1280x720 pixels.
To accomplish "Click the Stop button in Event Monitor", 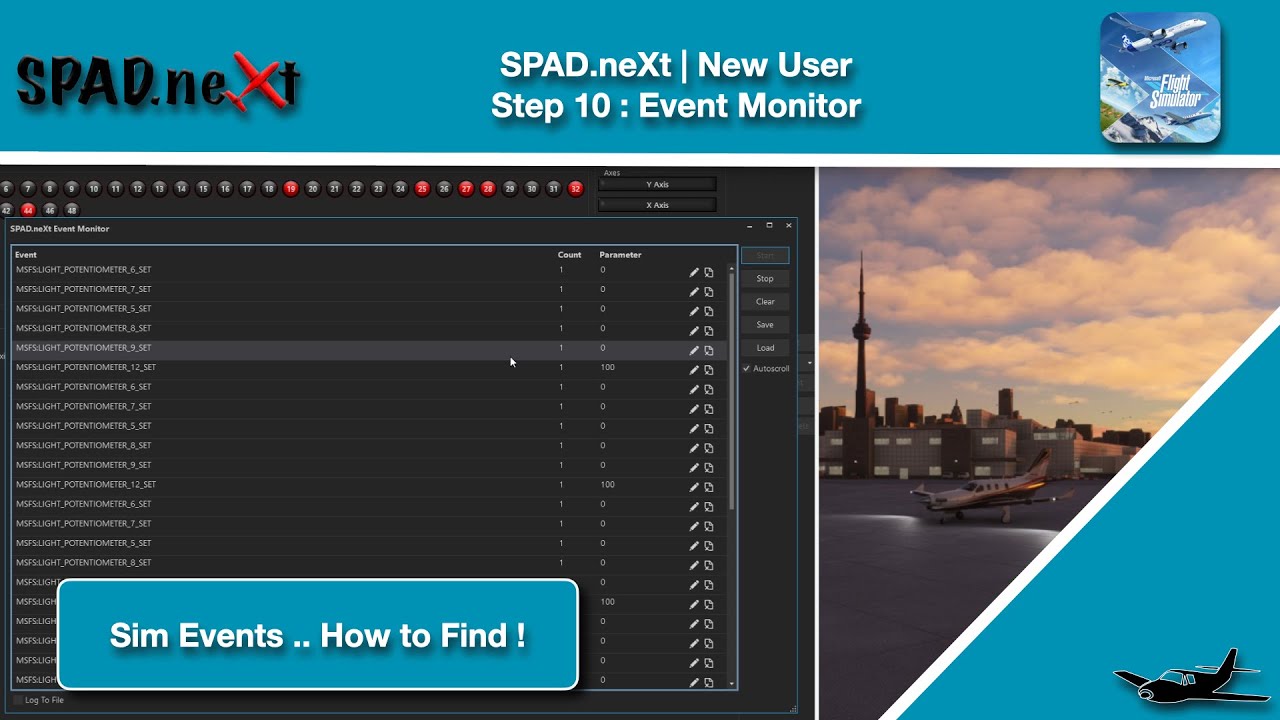I will click(765, 278).
